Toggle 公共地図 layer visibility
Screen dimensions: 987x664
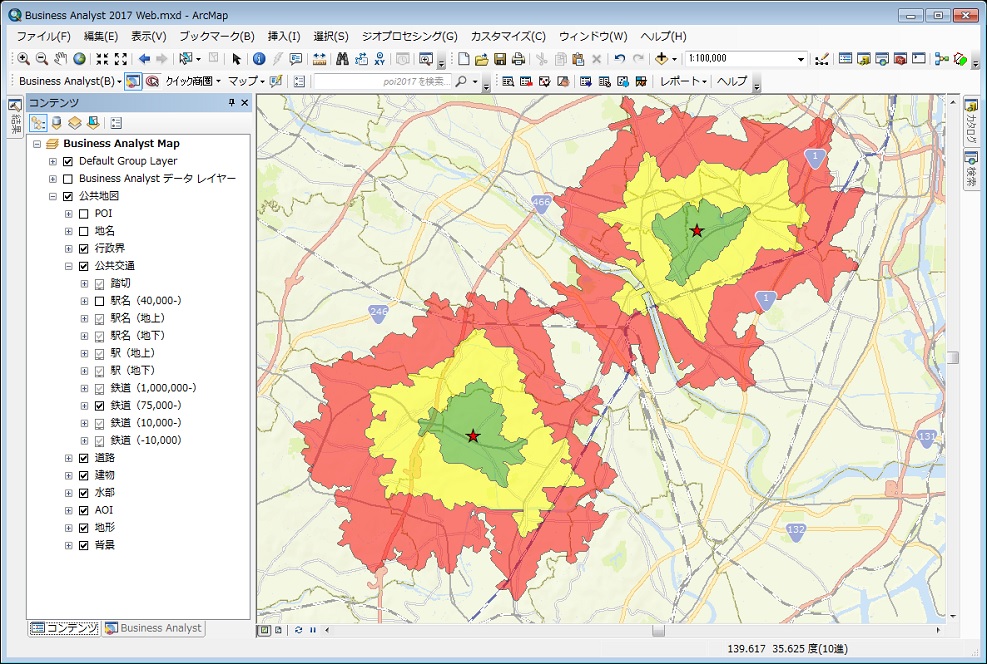[x=68, y=196]
